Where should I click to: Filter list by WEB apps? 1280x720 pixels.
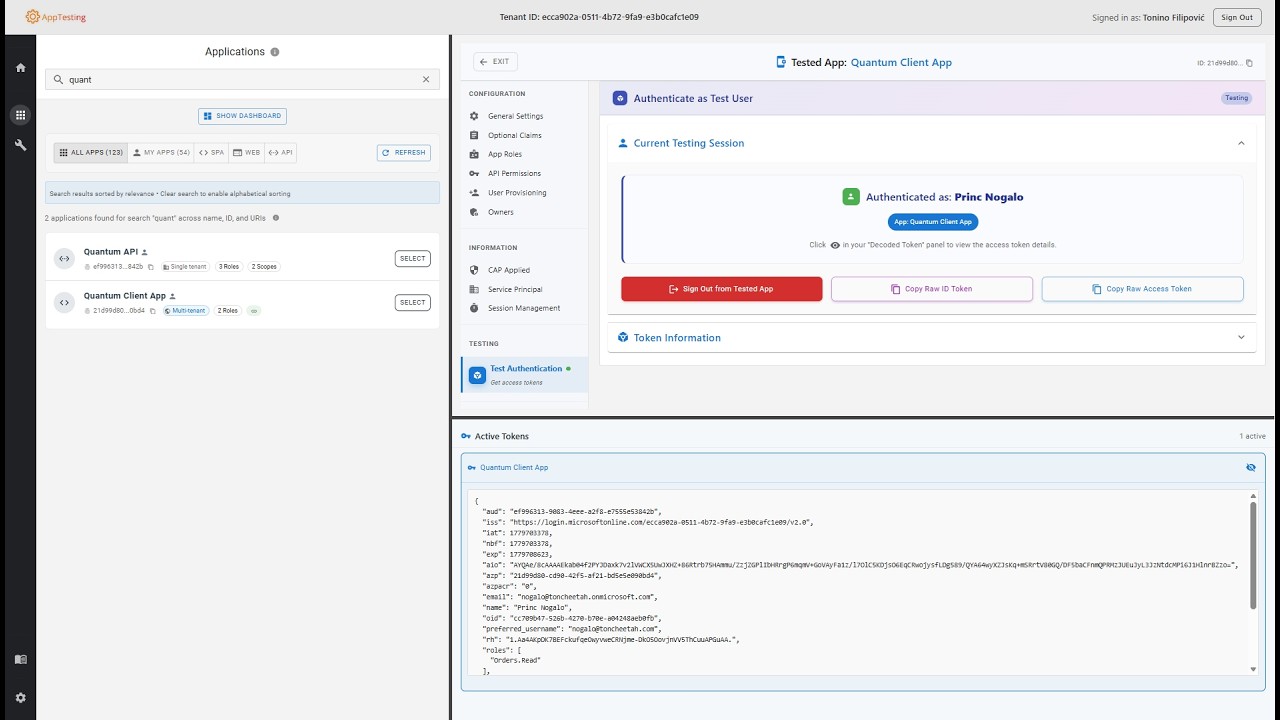click(246, 153)
